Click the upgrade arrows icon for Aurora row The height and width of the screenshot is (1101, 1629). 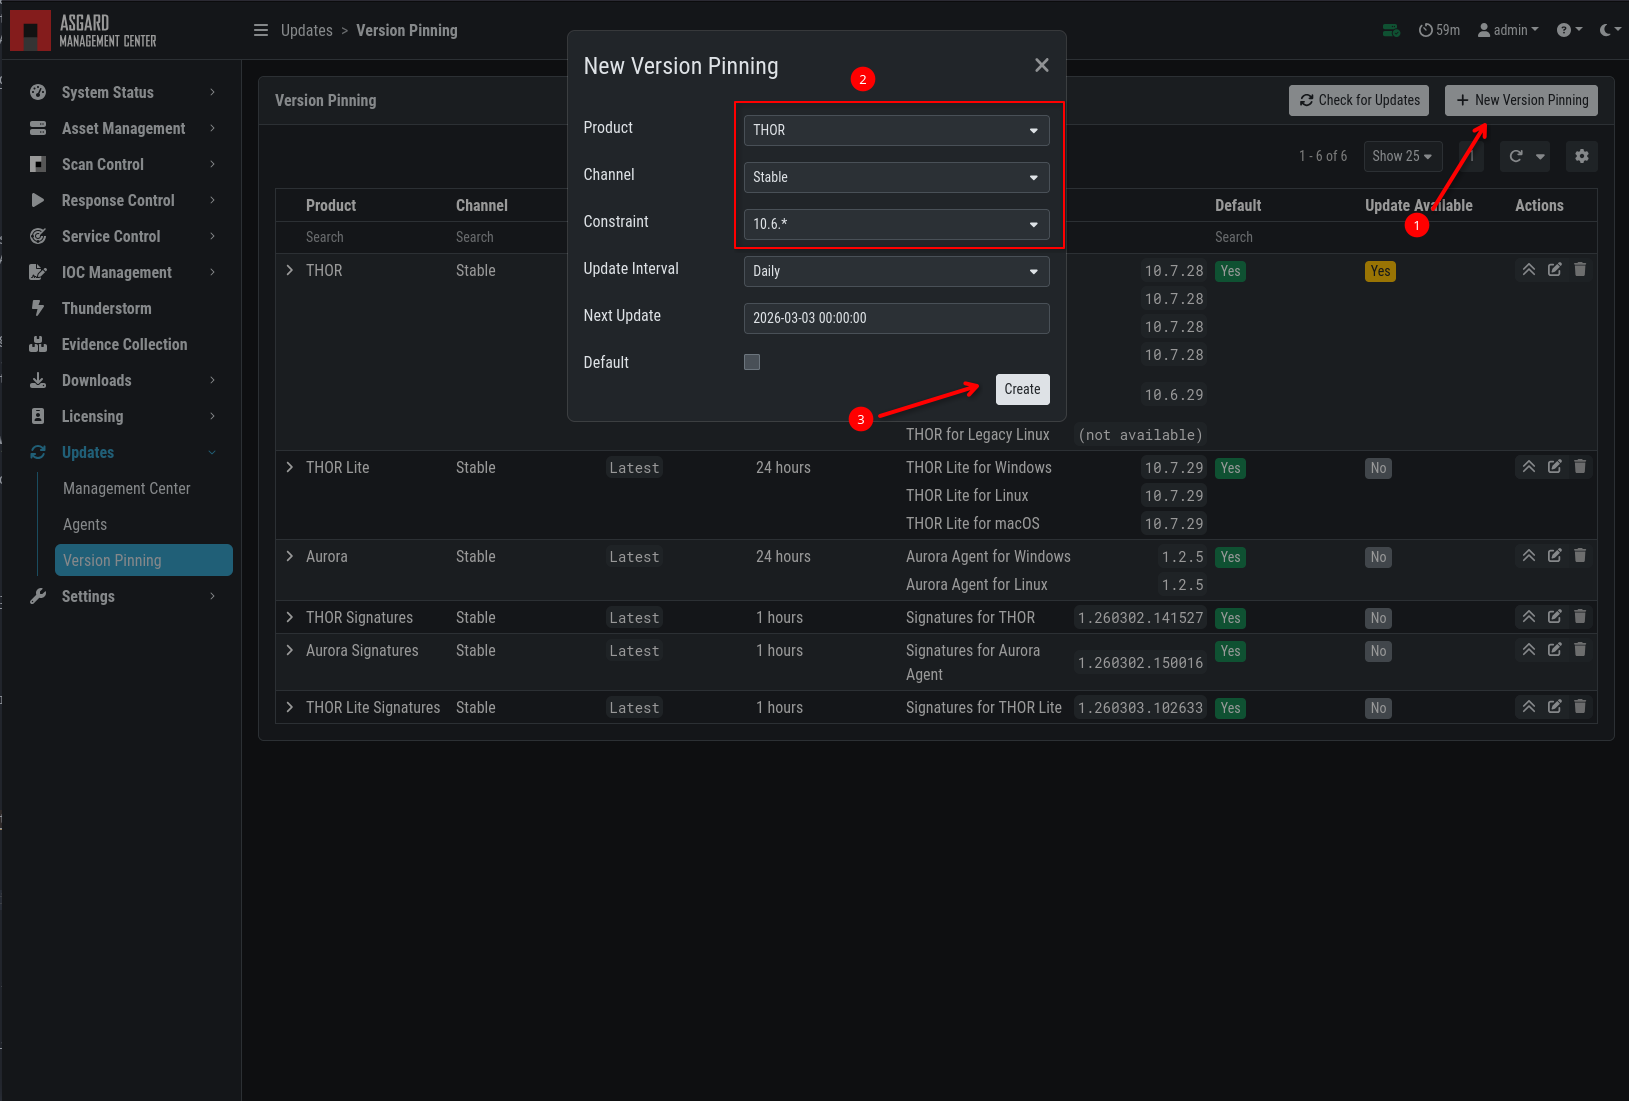tap(1529, 555)
